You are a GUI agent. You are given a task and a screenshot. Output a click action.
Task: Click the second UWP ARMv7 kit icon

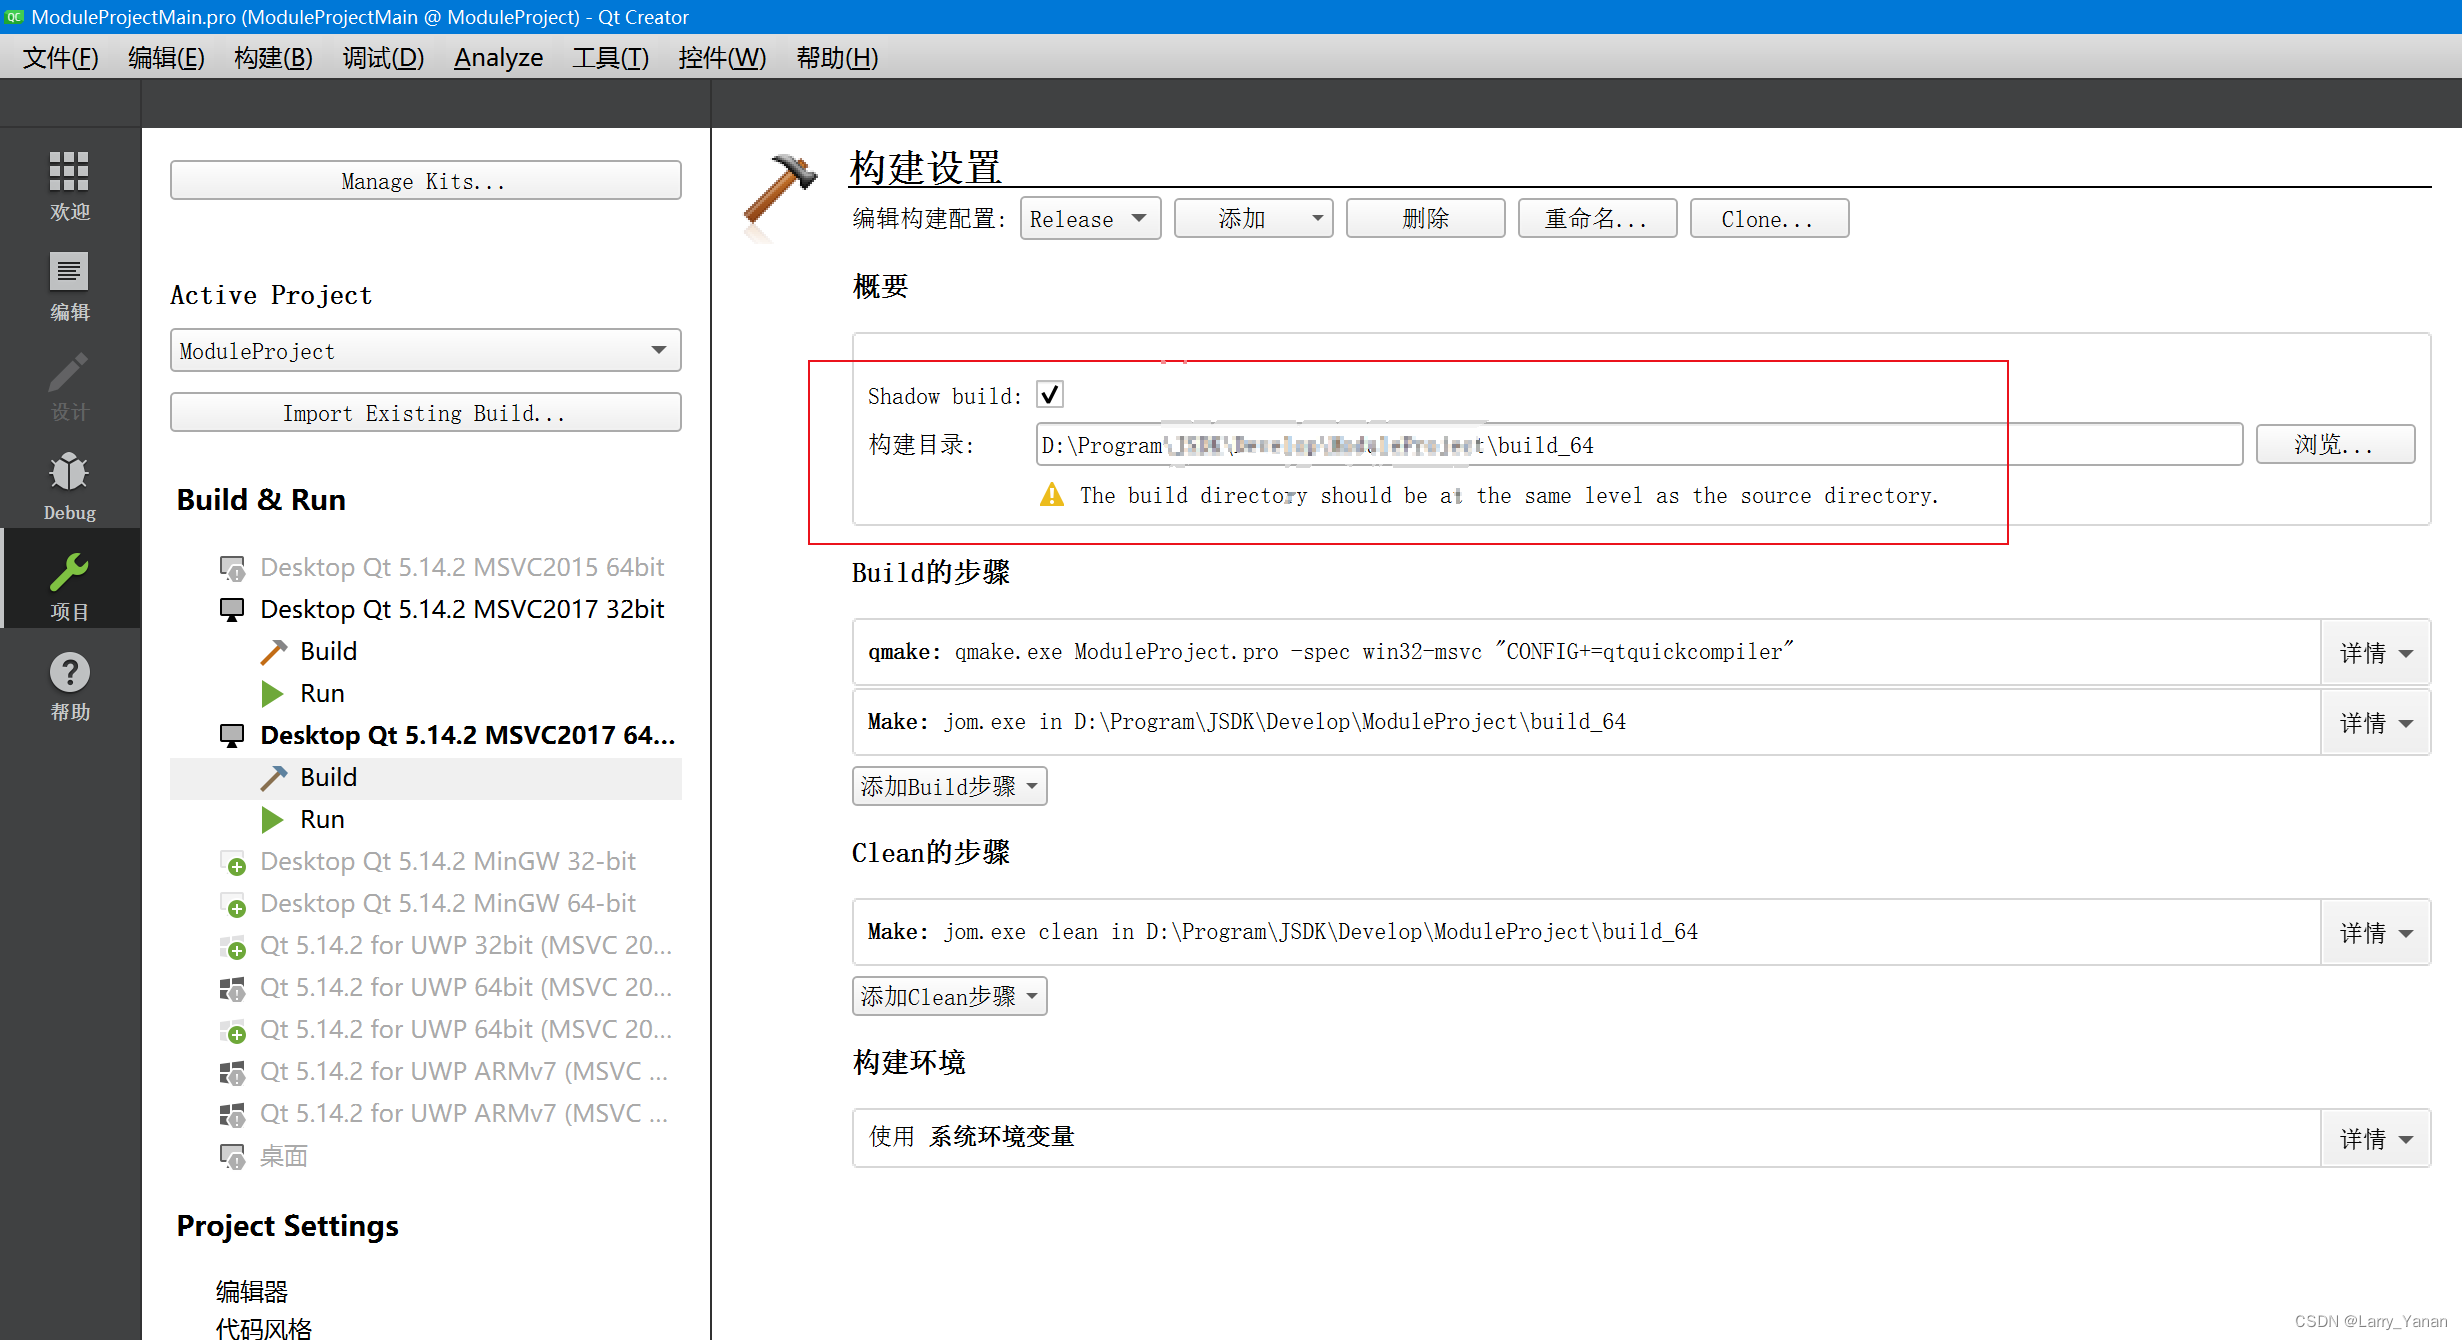tap(232, 1114)
